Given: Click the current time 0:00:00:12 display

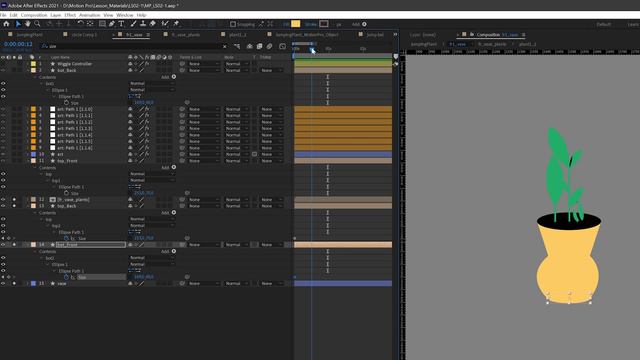Looking at the screenshot, I should (x=18, y=44).
